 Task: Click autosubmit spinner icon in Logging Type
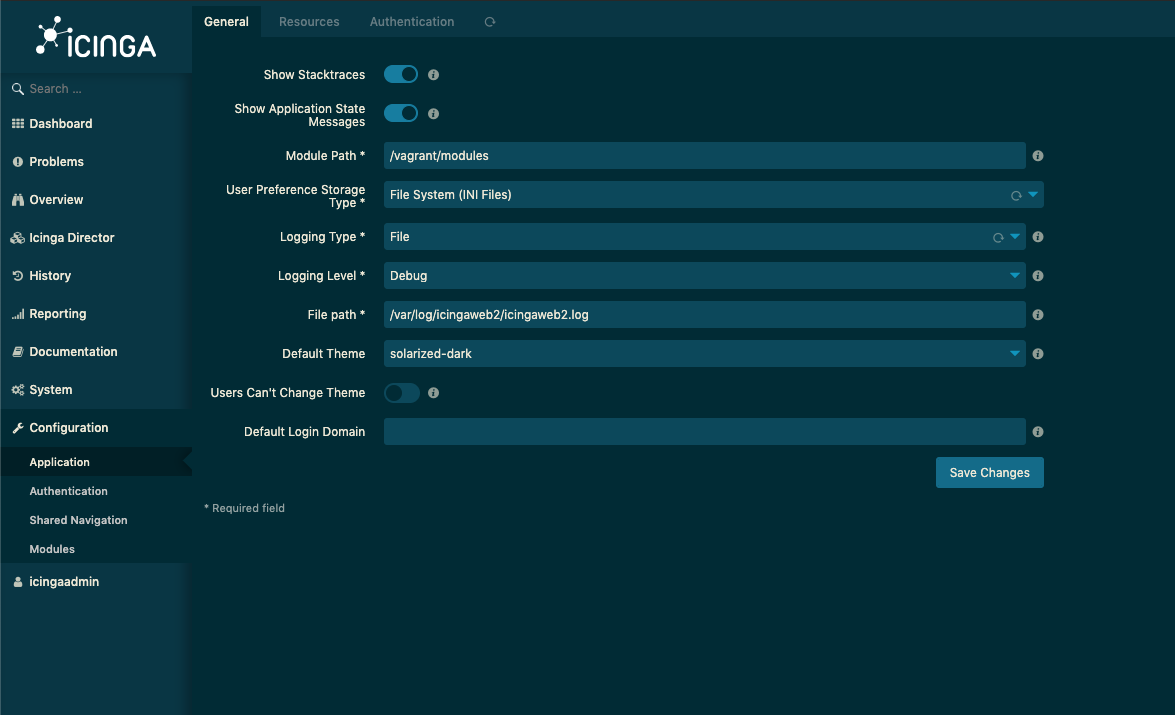coord(998,238)
